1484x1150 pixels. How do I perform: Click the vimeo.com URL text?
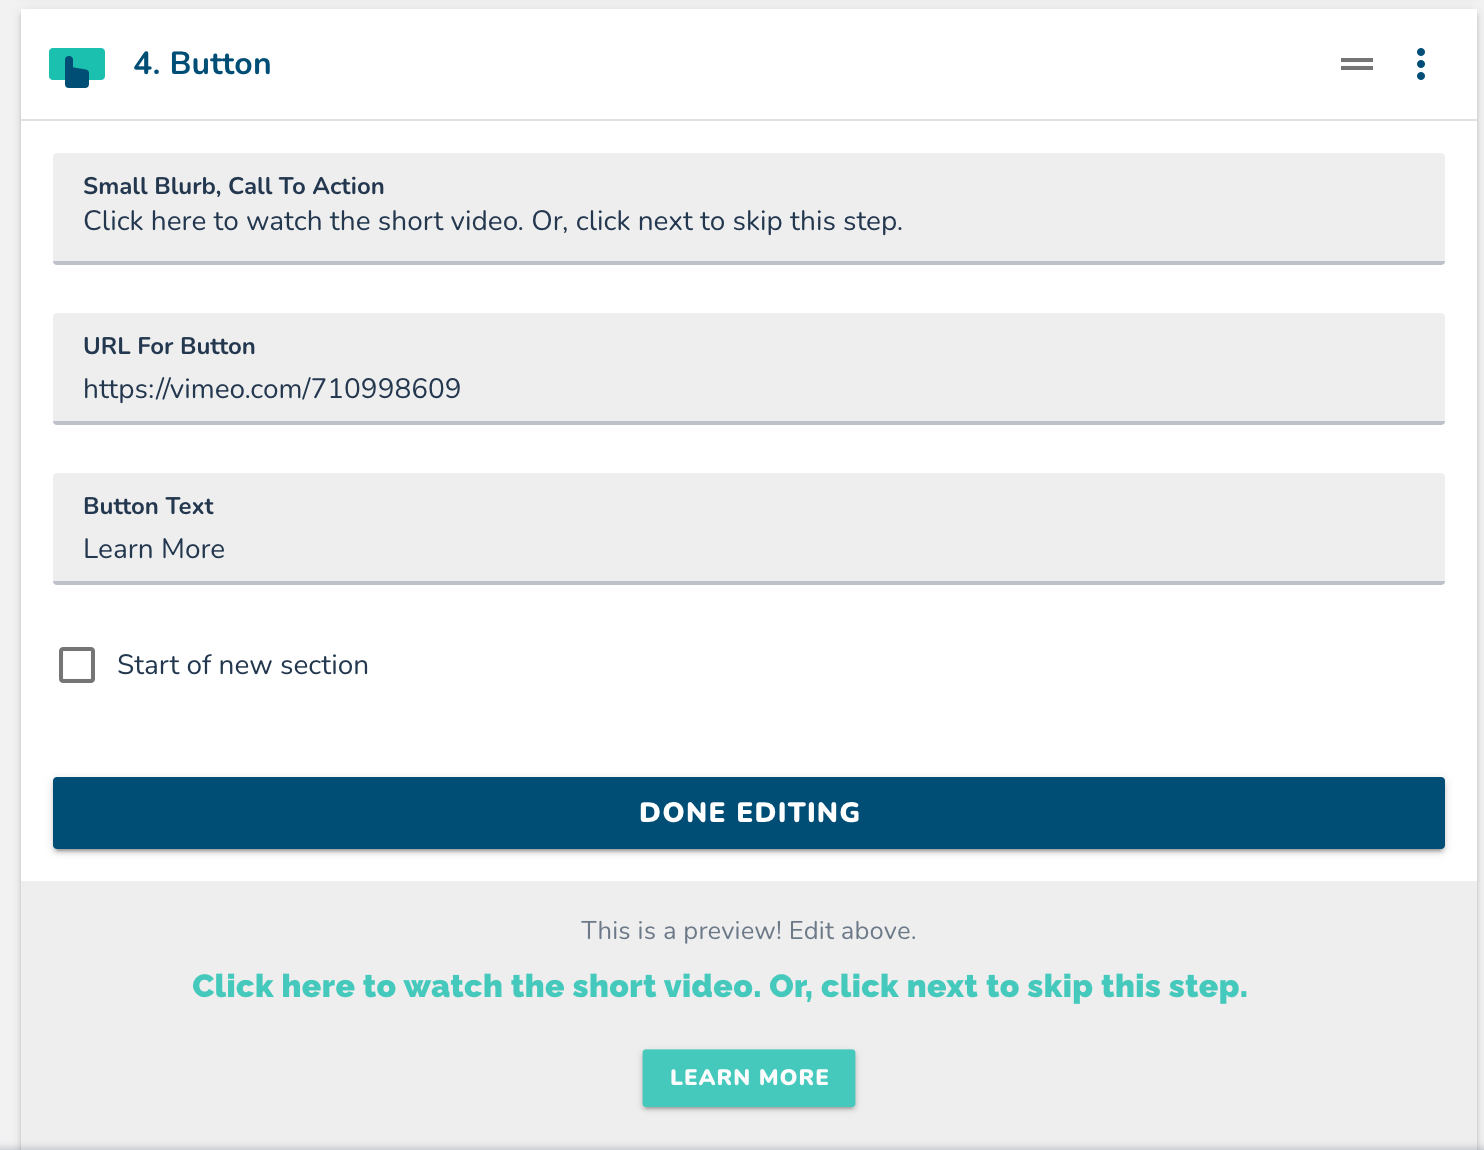pos(272,389)
